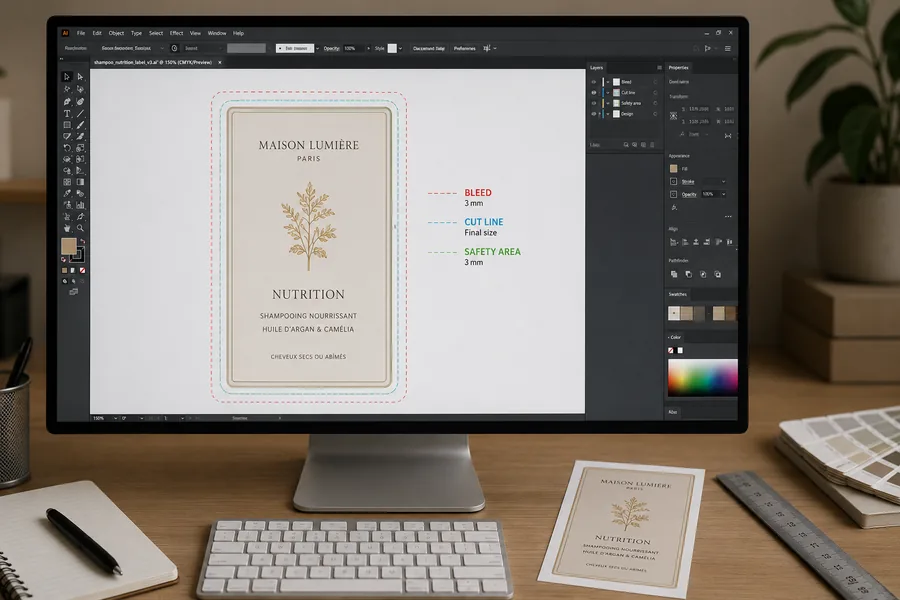Select the Line Segment tool
Screen dimensions: 900x600
pos(80,114)
